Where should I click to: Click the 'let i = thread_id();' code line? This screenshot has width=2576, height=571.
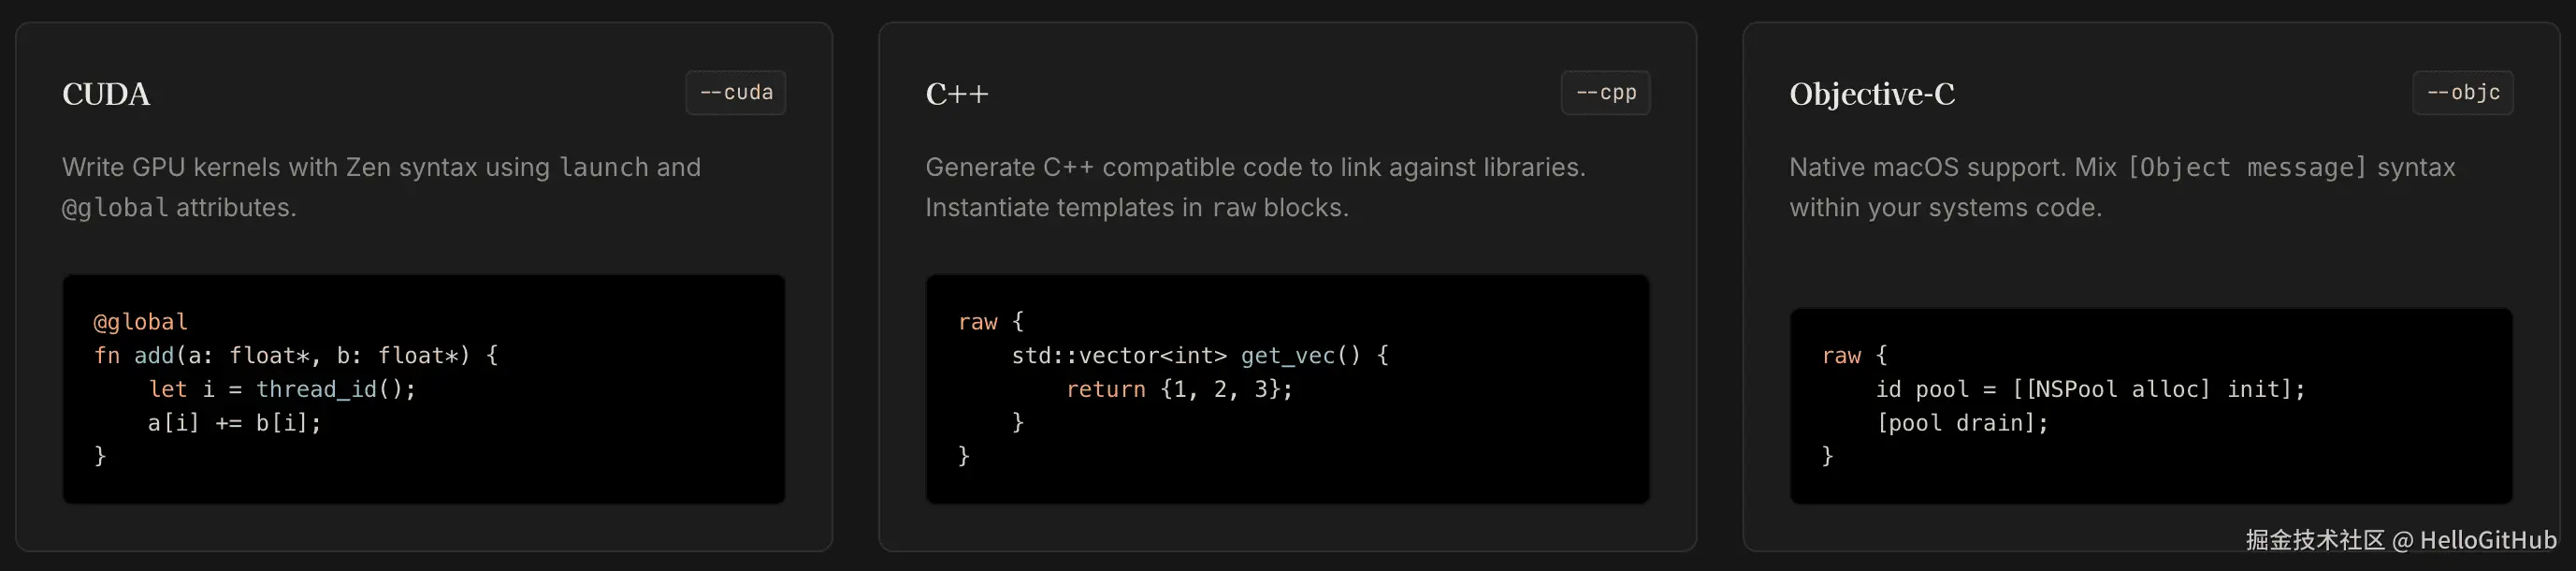click(282, 389)
